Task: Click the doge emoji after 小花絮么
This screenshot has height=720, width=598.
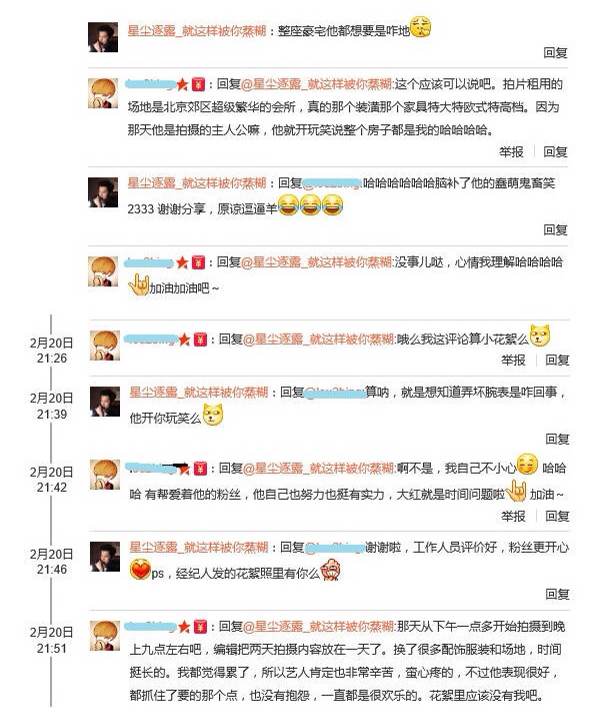Action: coord(540,335)
